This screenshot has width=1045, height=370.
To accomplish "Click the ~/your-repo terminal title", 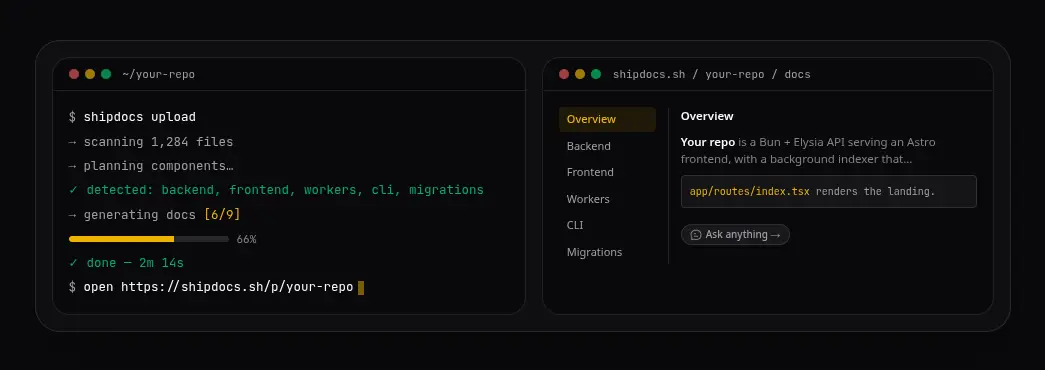I will (159, 74).
